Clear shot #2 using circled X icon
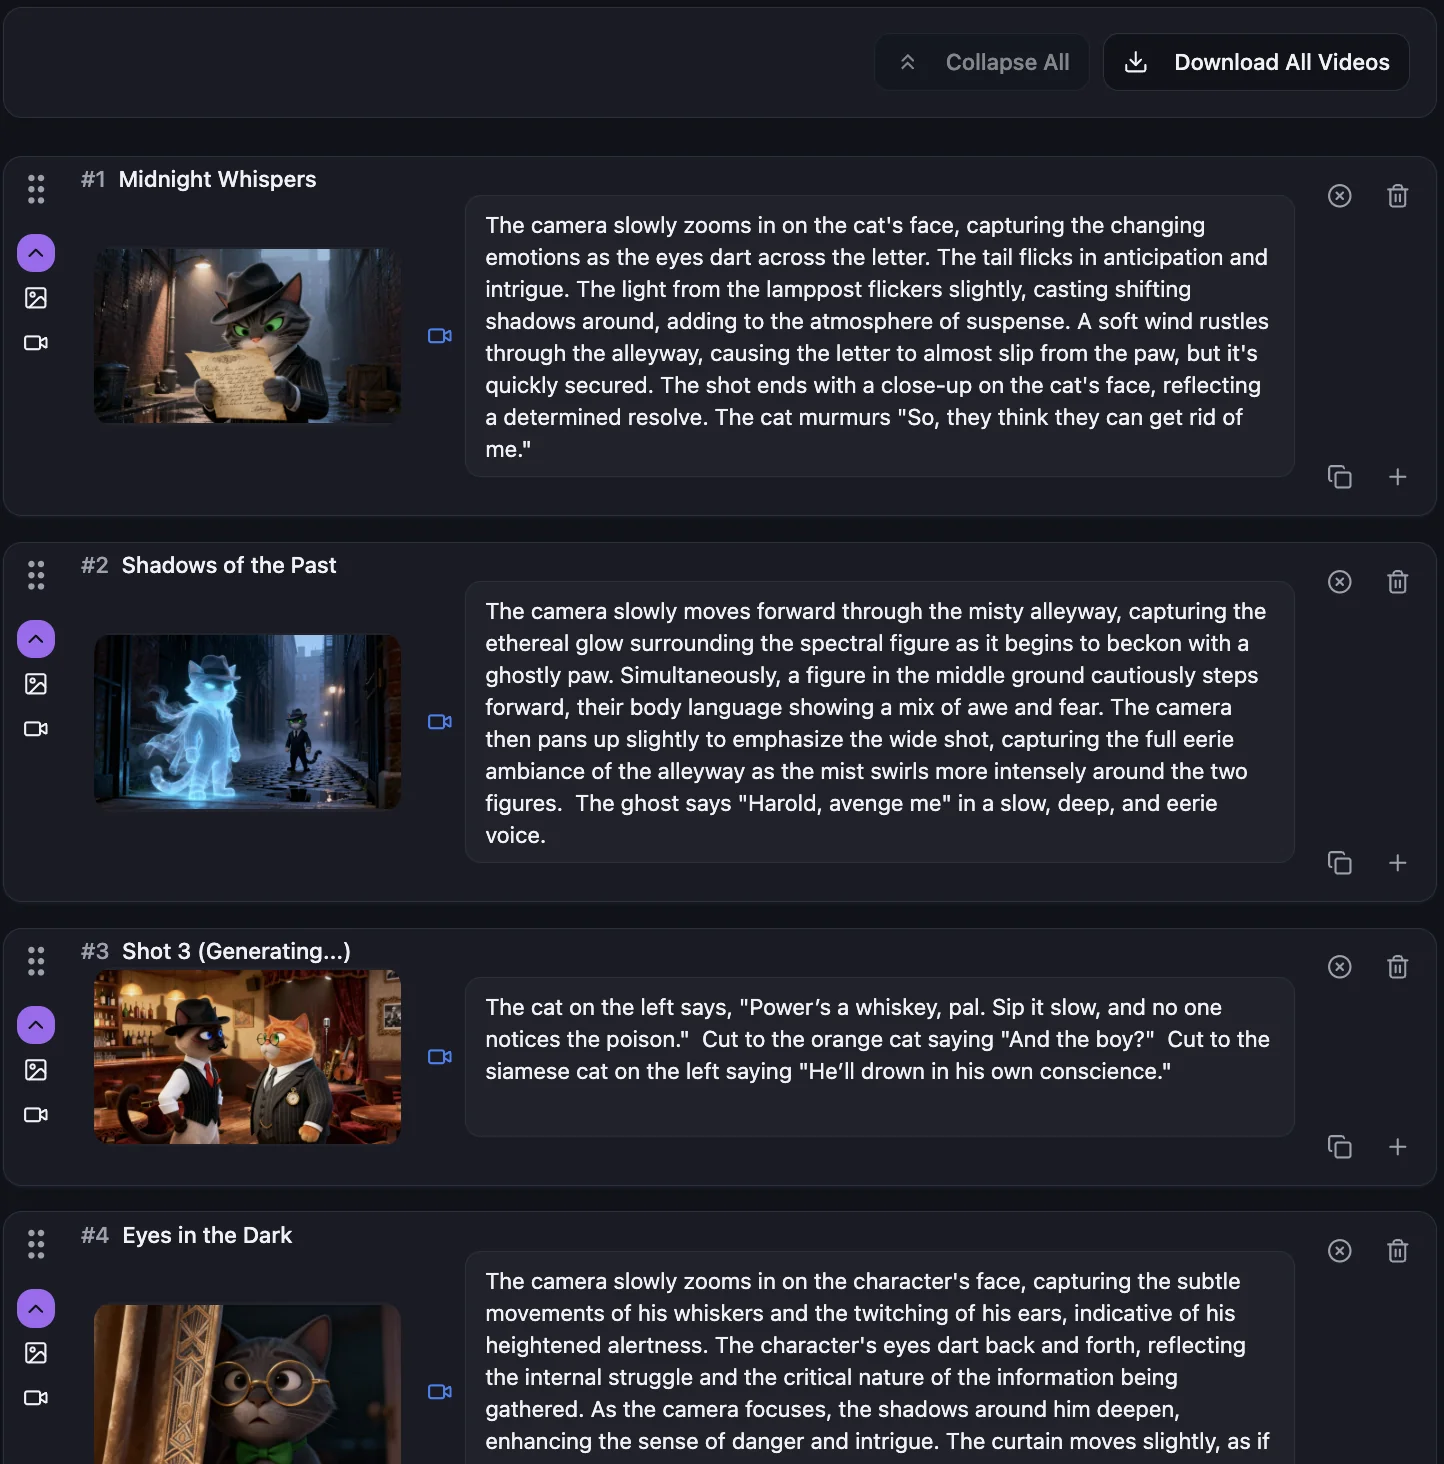This screenshot has width=1444, height=1464. pyautogui.click(x=1339, y=582)
